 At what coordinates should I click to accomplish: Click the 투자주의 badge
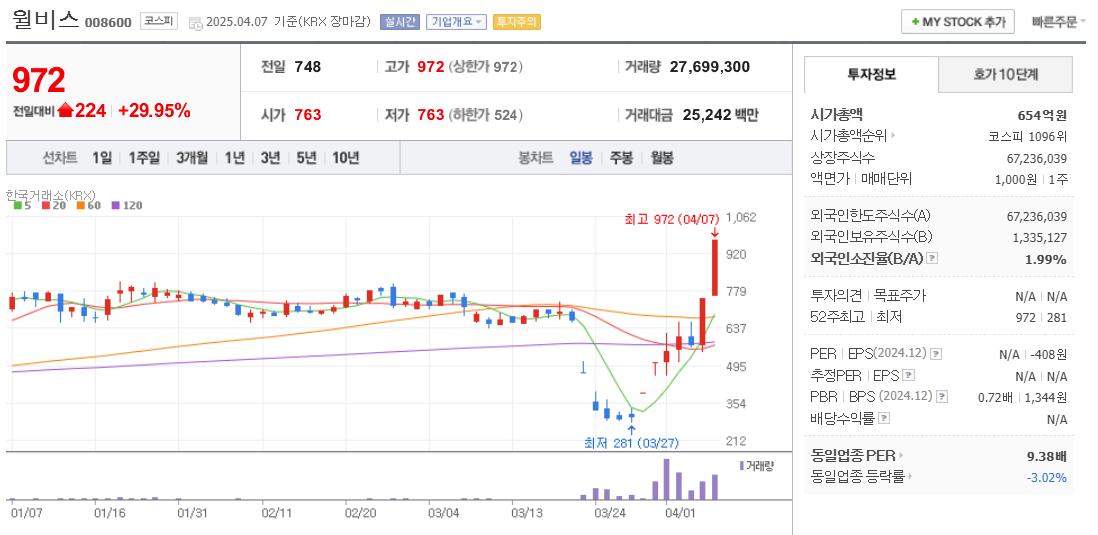(516, 22)
